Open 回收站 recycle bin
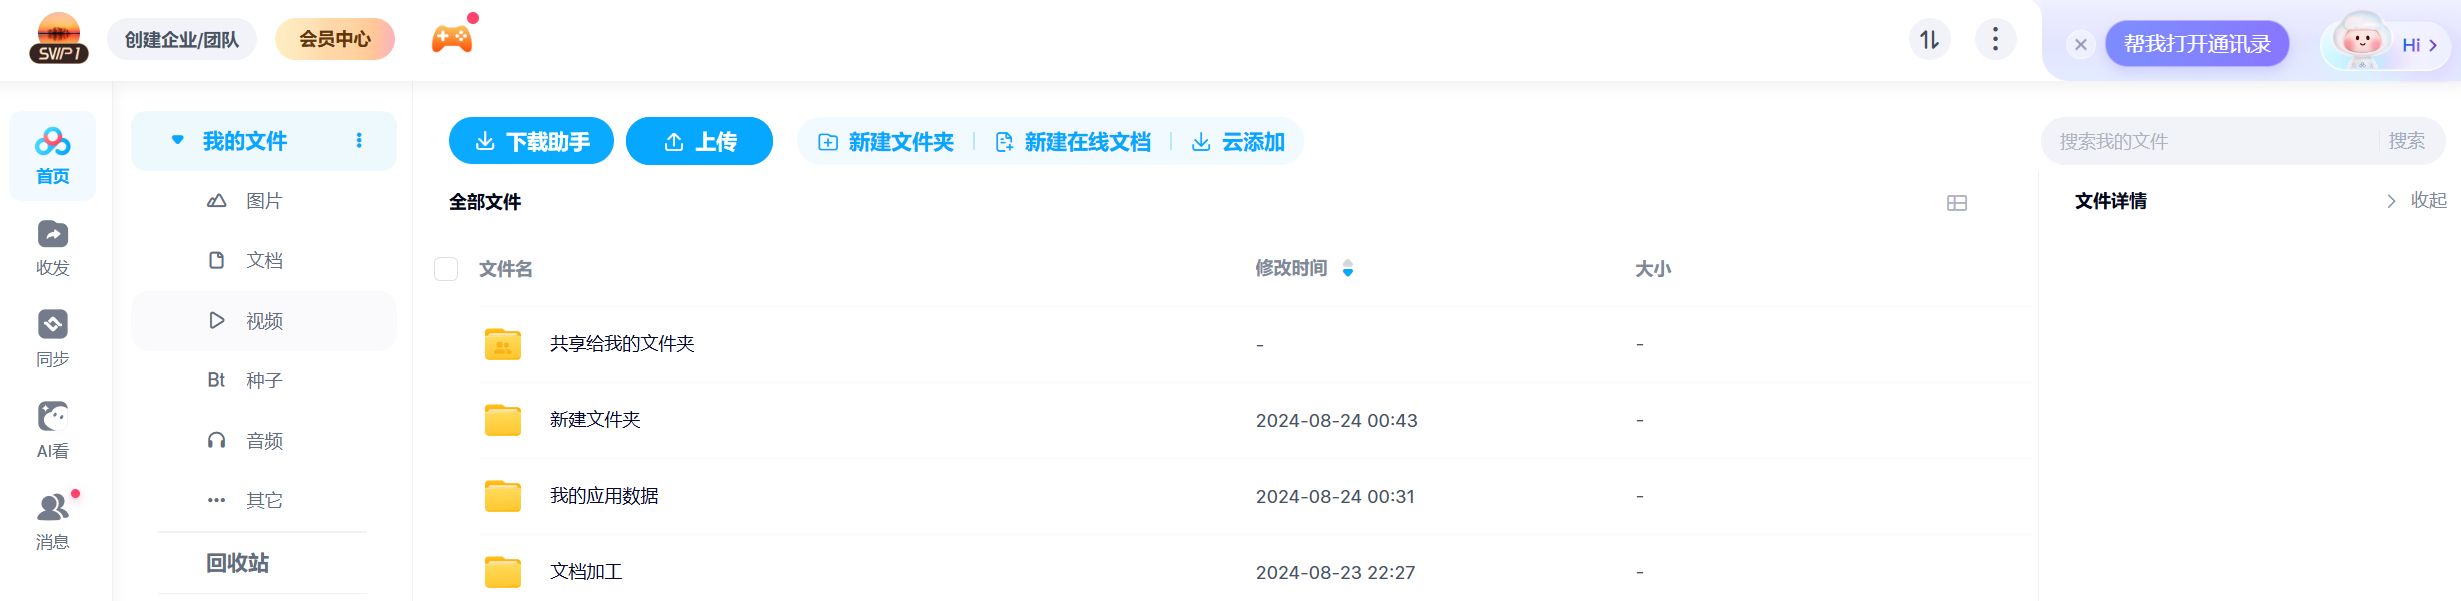The width and height of the screenshot is (2461, 601). coord(238,563)
